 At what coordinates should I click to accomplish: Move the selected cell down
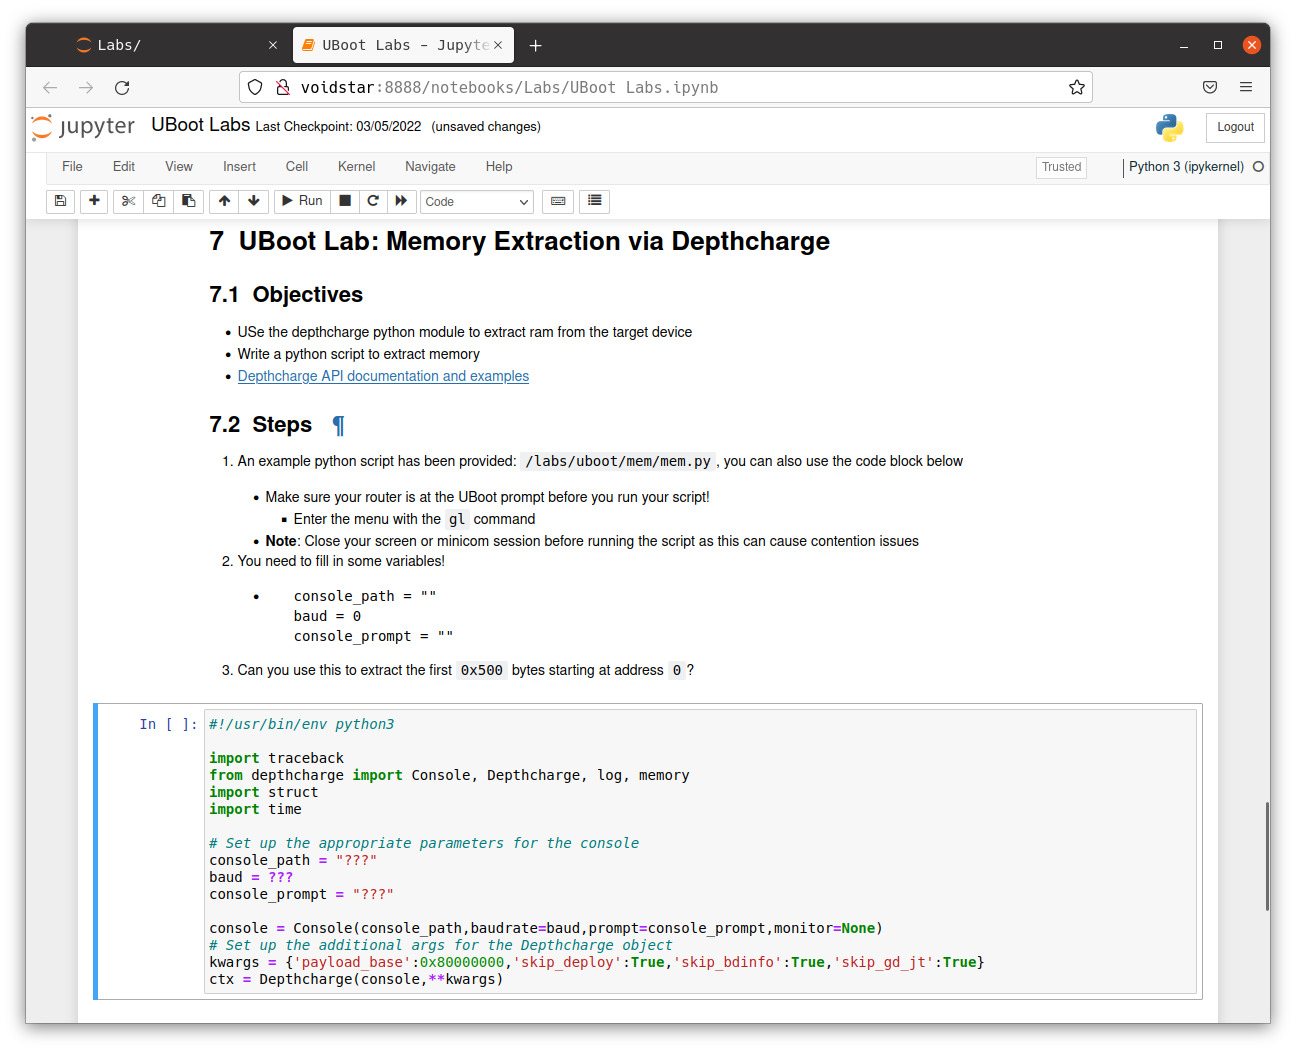coord(254,201)
